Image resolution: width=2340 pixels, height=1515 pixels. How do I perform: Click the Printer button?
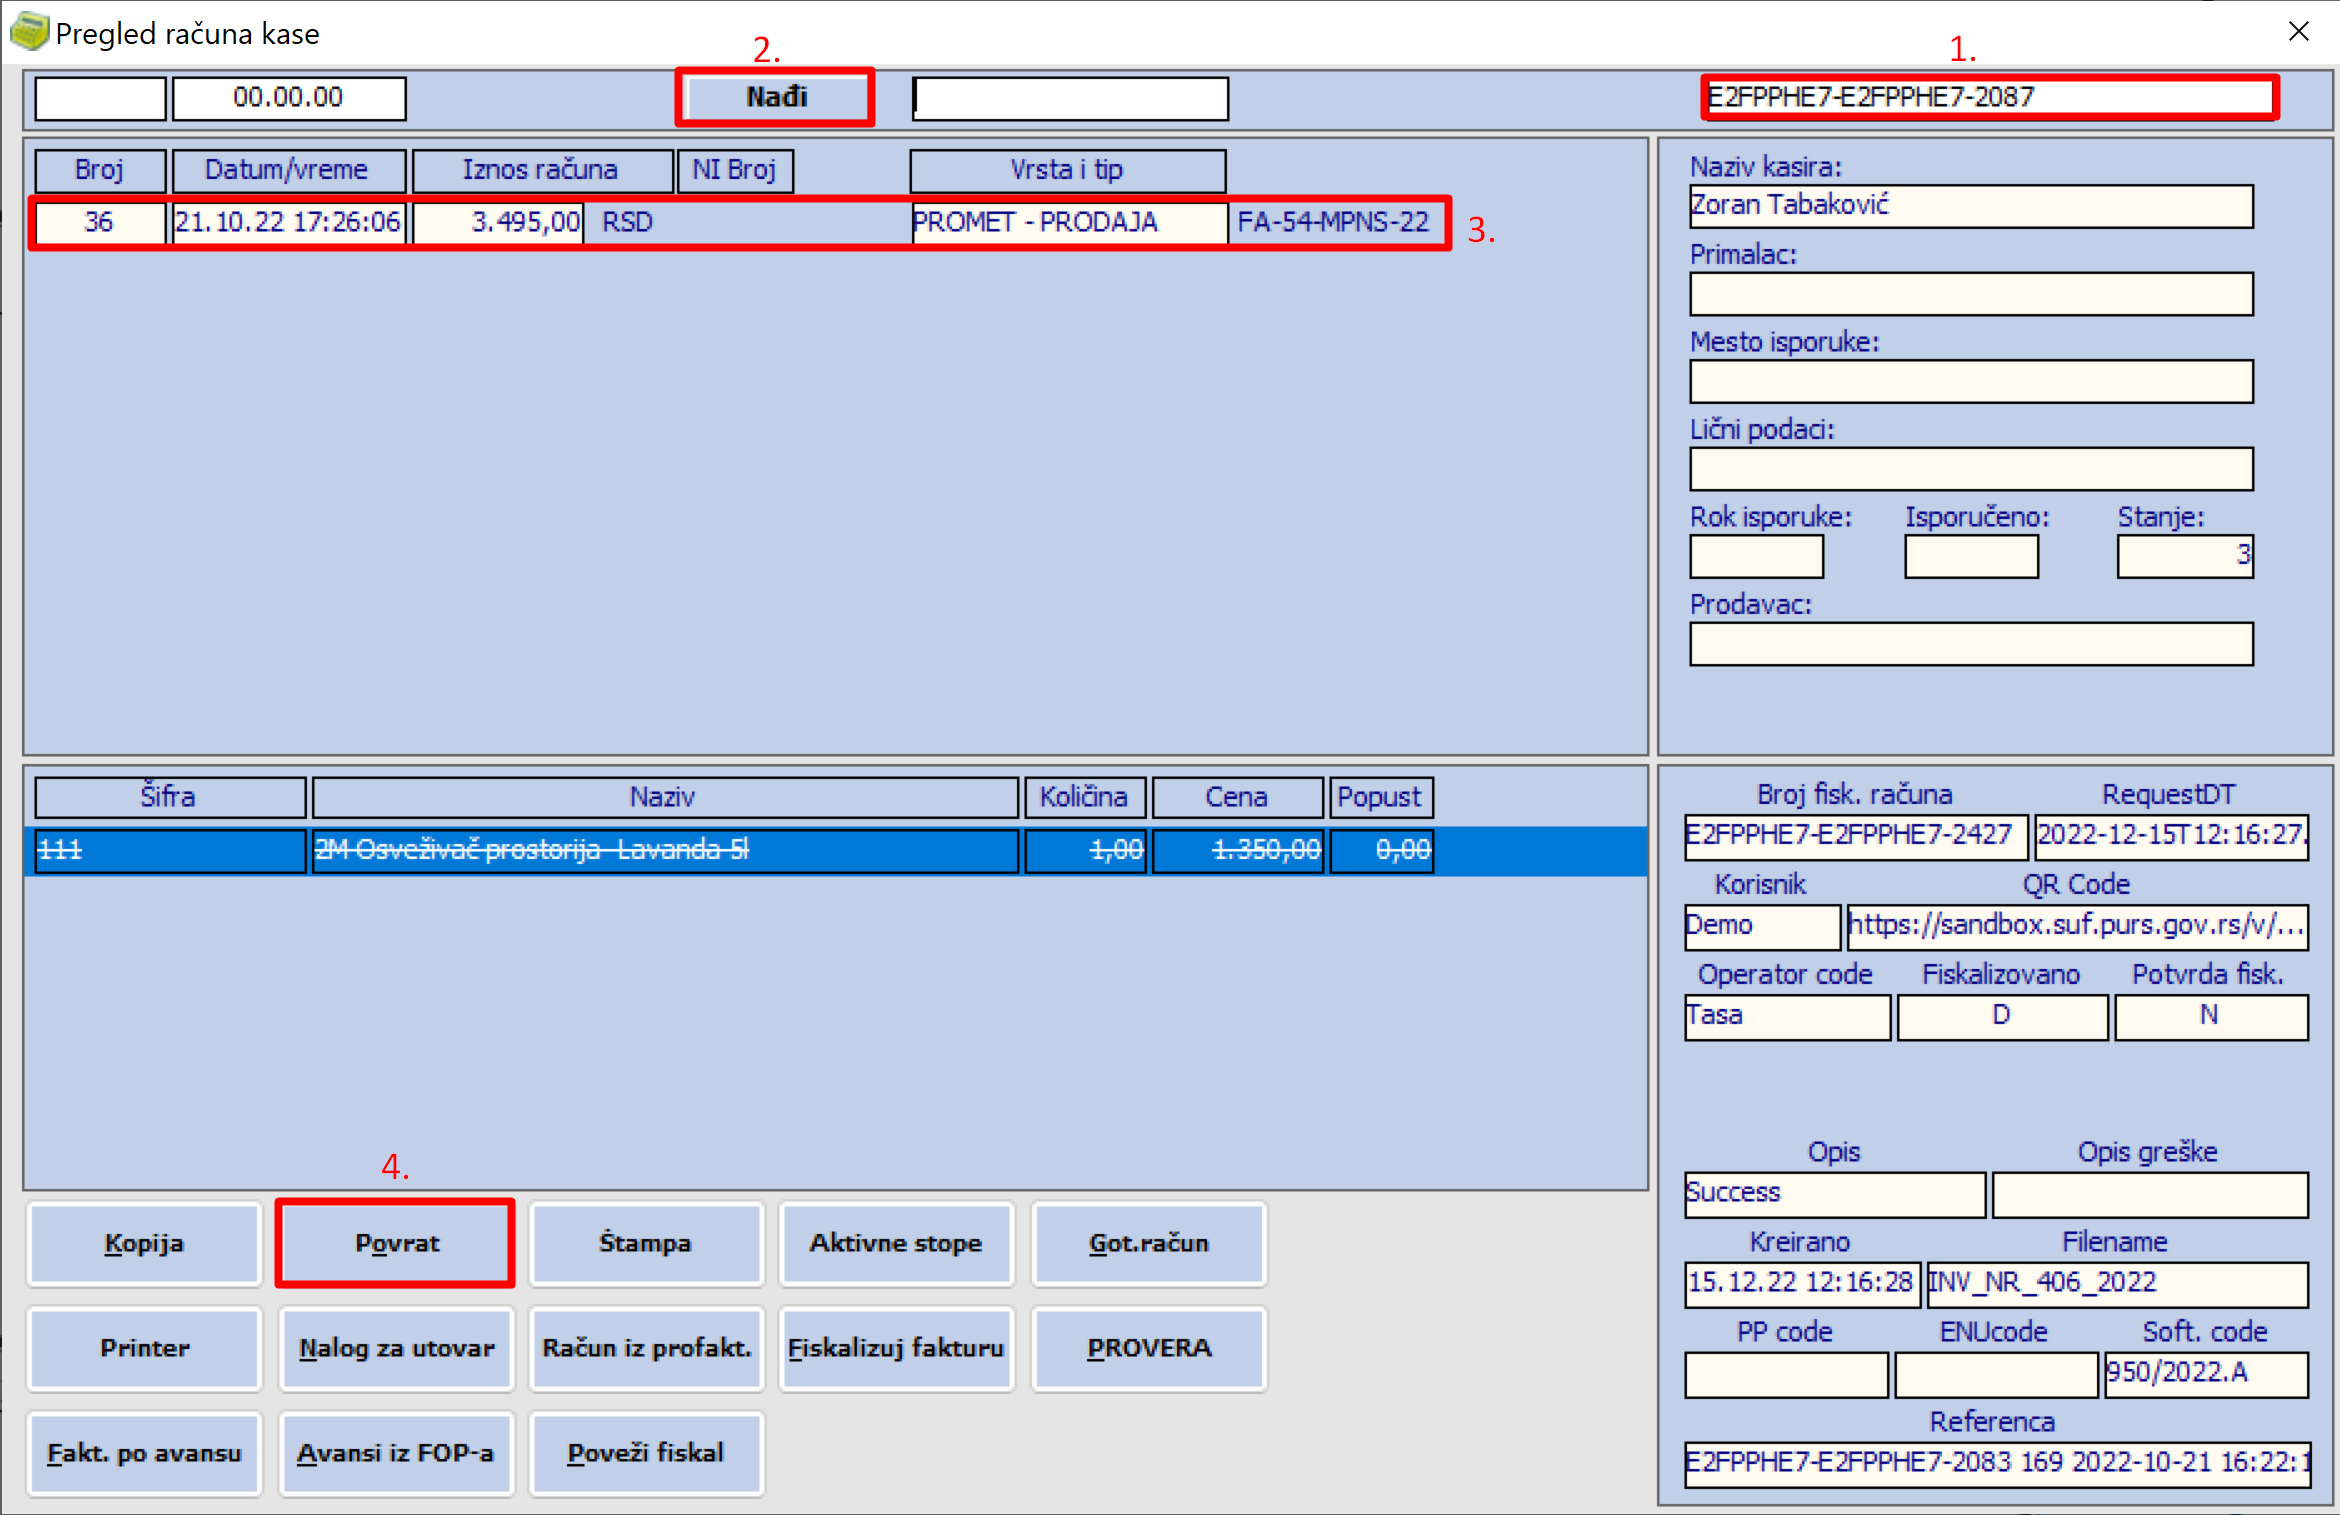(144, 1348)
